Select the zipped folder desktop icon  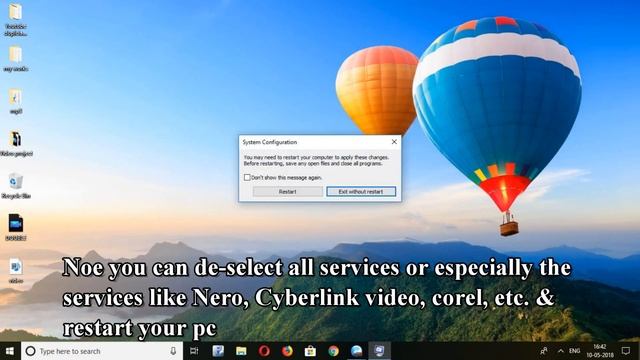(x=16, y=101)
